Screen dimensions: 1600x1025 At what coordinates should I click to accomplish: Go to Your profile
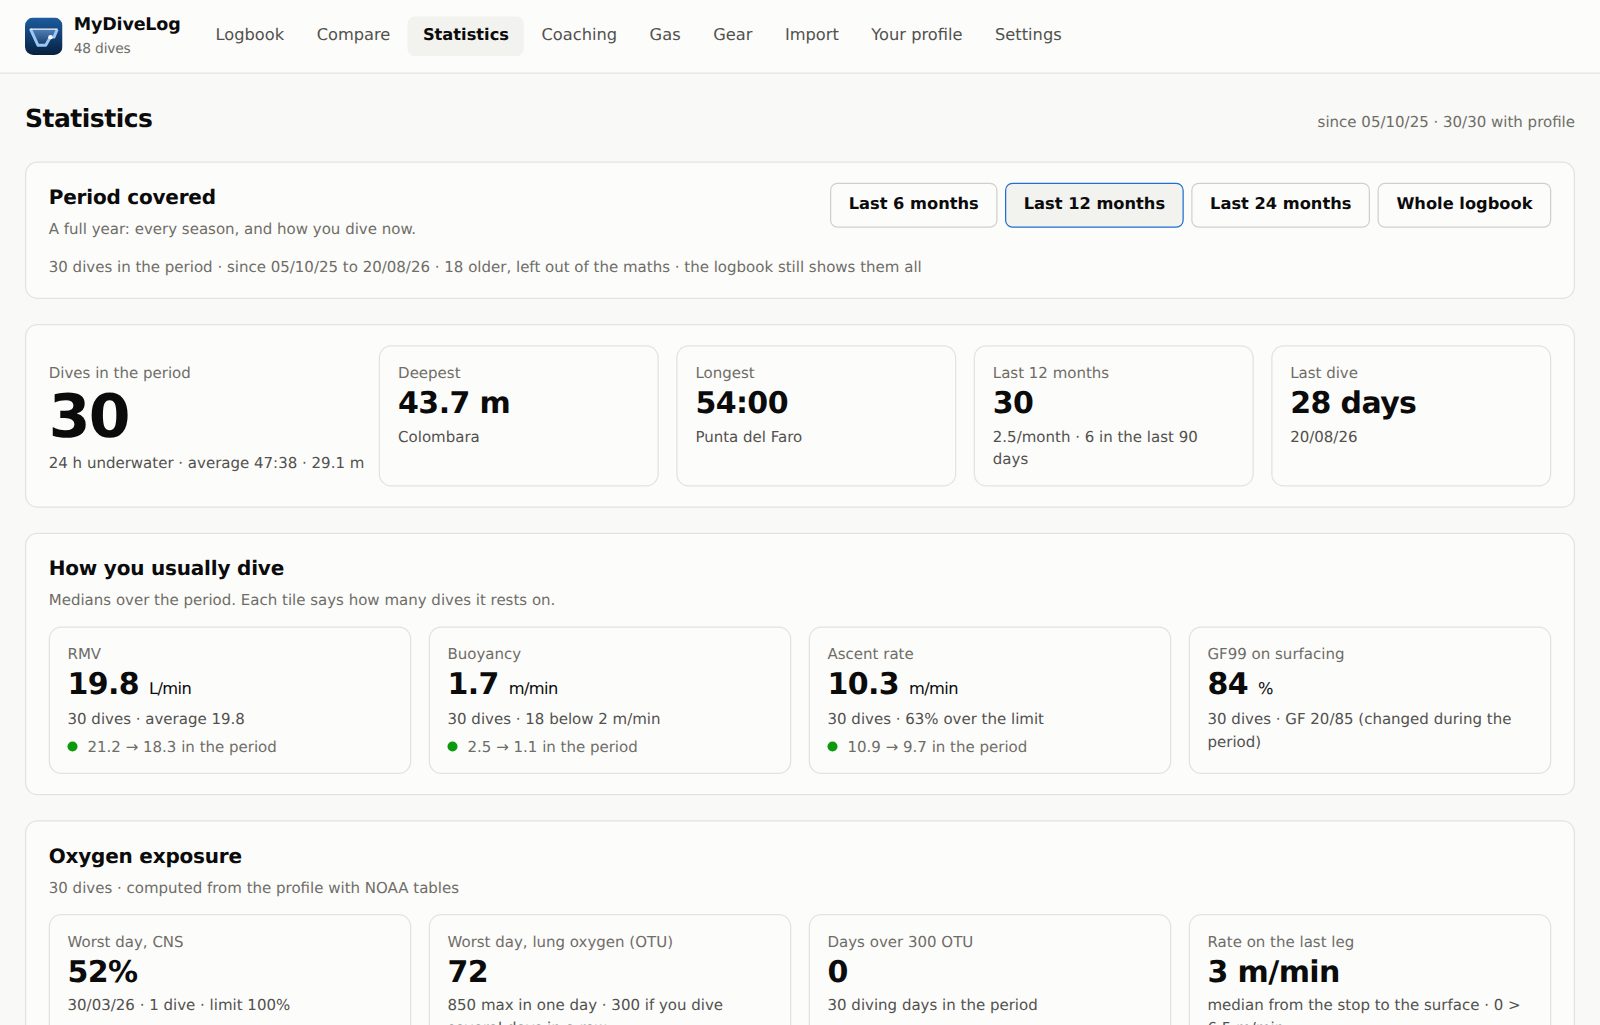pos(917,35)
